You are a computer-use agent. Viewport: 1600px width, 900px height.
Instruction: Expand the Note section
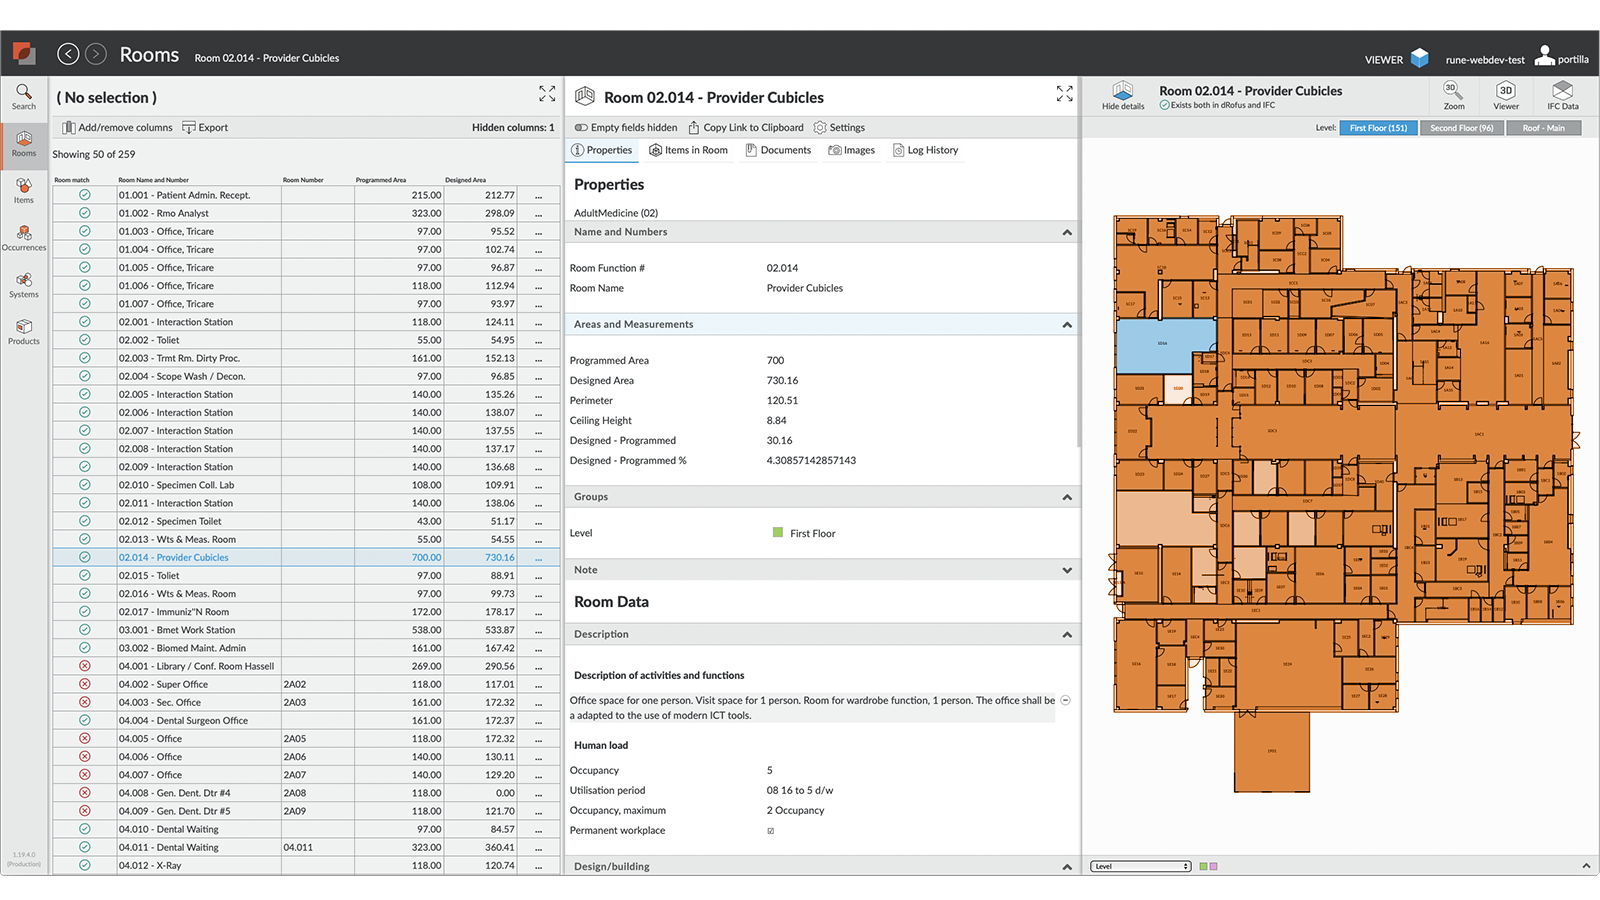[x=1067, y=569]
